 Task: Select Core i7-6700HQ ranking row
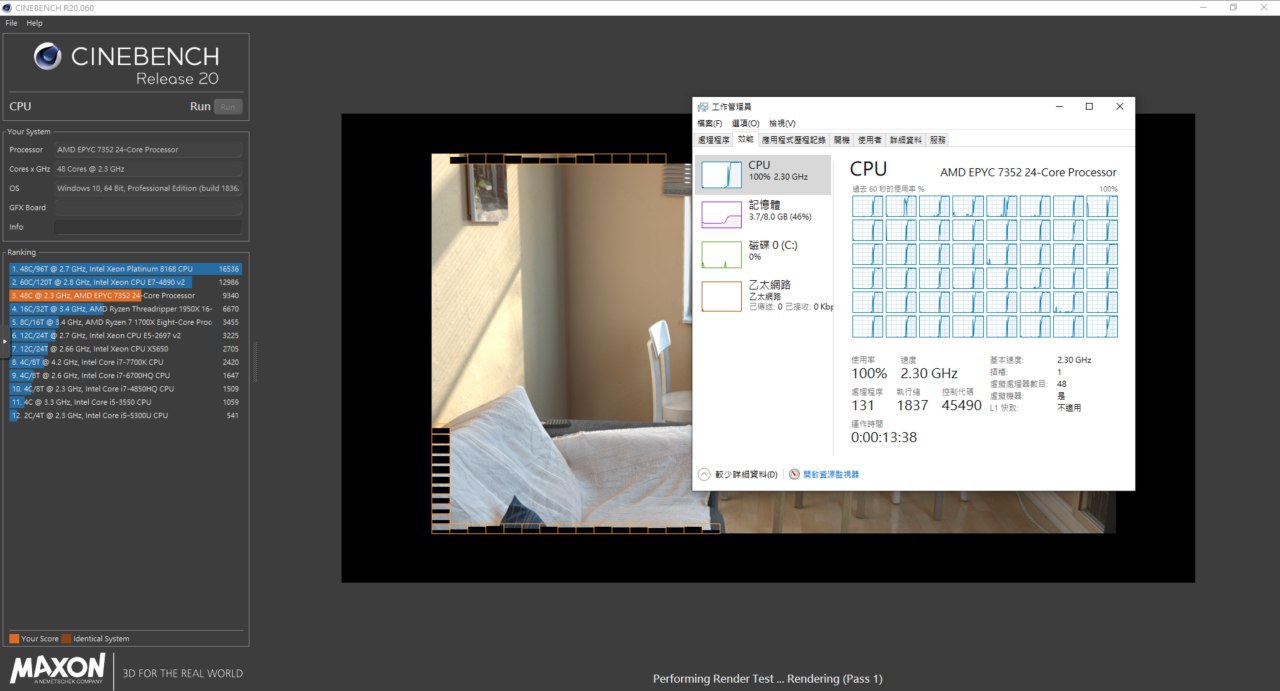pos(125,376)
